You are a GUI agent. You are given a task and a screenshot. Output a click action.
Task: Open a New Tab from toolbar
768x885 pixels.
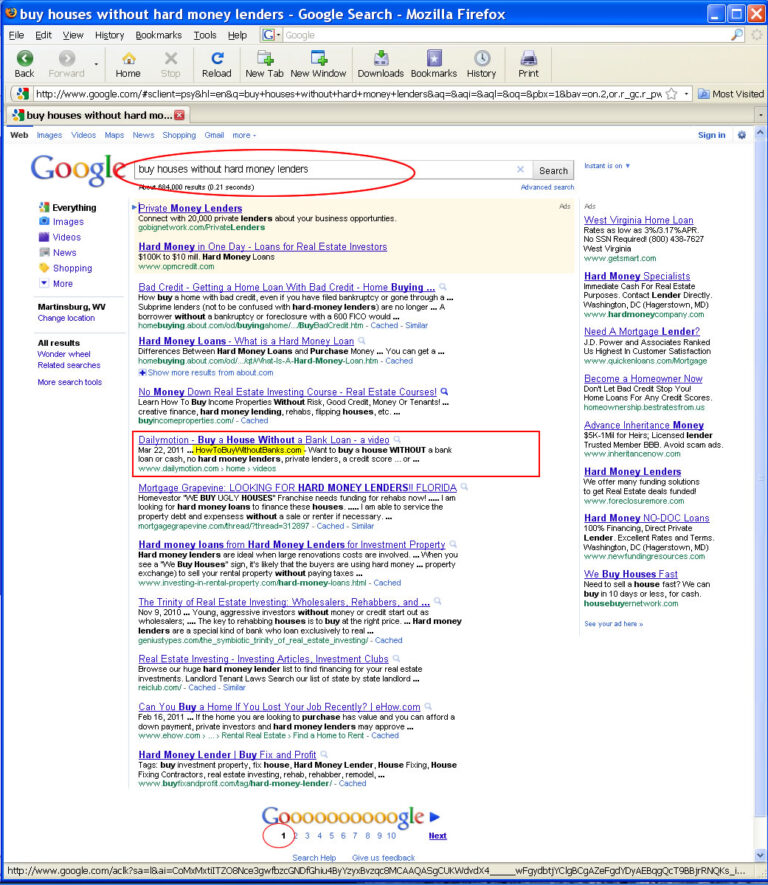tap(264, 58)
